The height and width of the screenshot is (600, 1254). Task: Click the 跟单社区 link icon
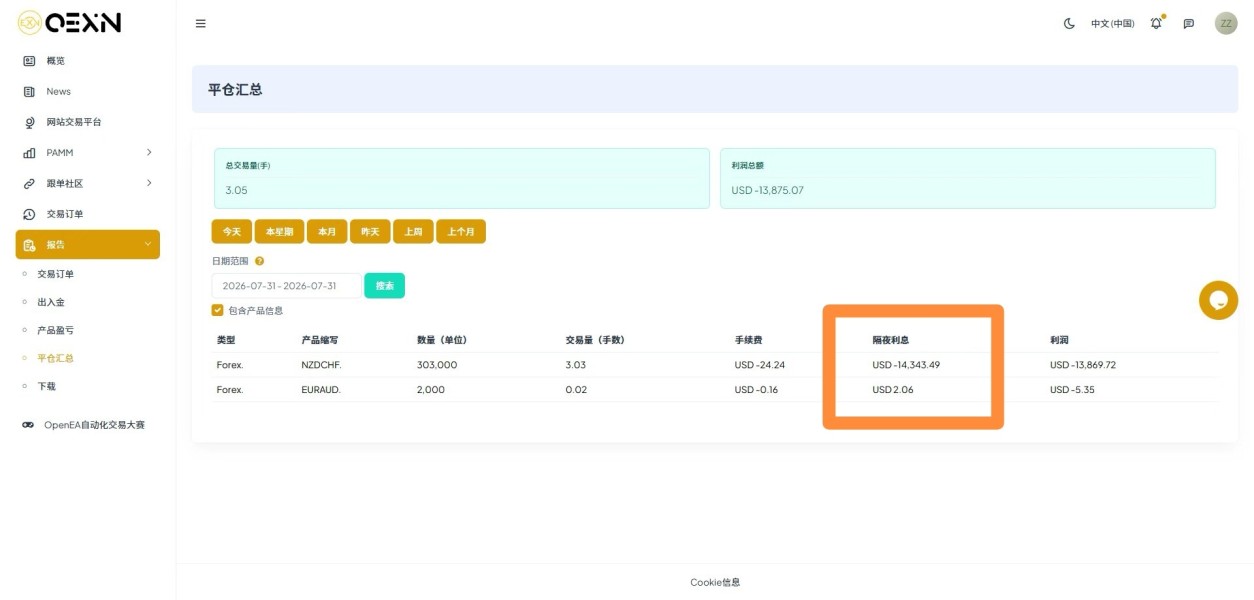pyautogui.click(x=29, y=184)
